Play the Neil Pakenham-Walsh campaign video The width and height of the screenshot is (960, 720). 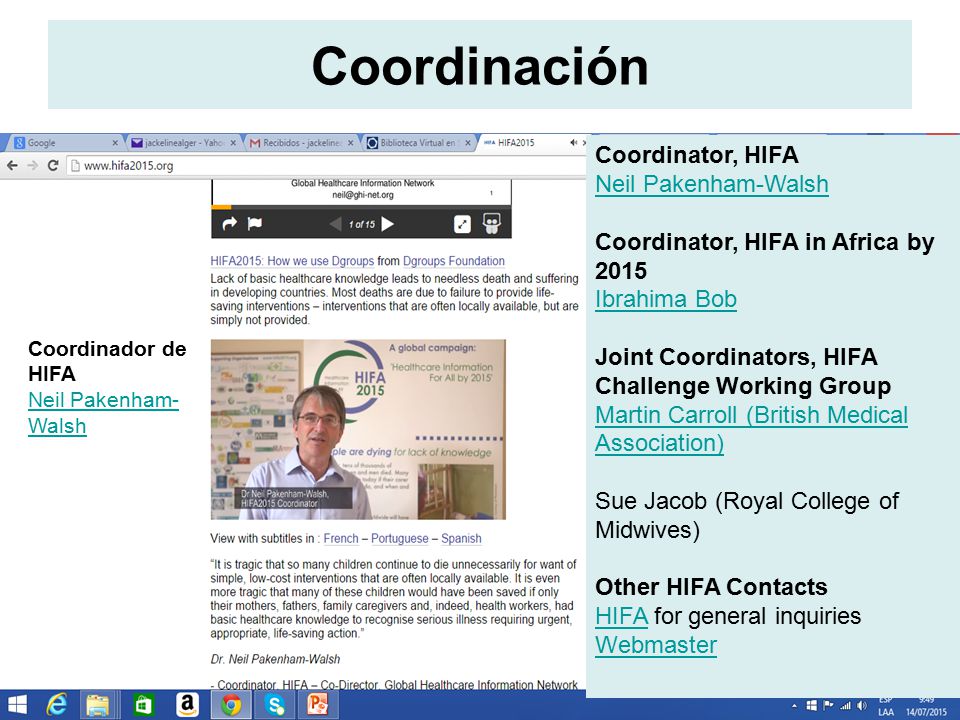coord(358,429)
